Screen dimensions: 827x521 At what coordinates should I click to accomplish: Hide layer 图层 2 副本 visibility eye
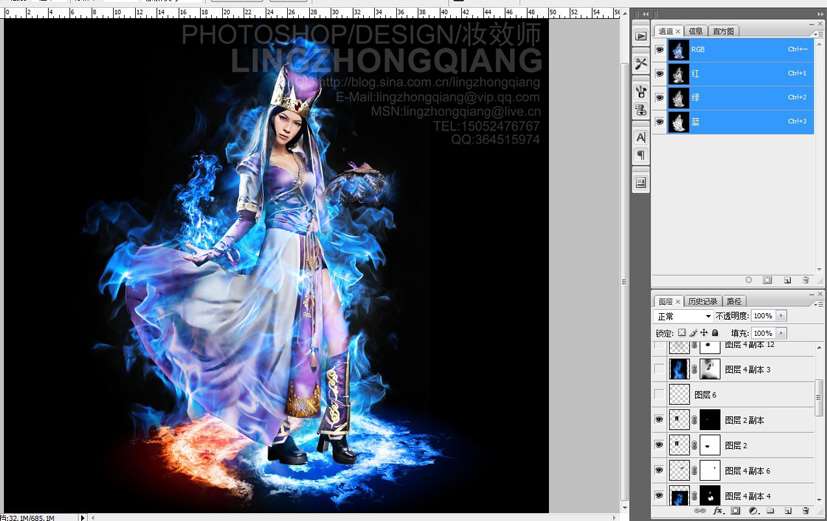[659, 420]
